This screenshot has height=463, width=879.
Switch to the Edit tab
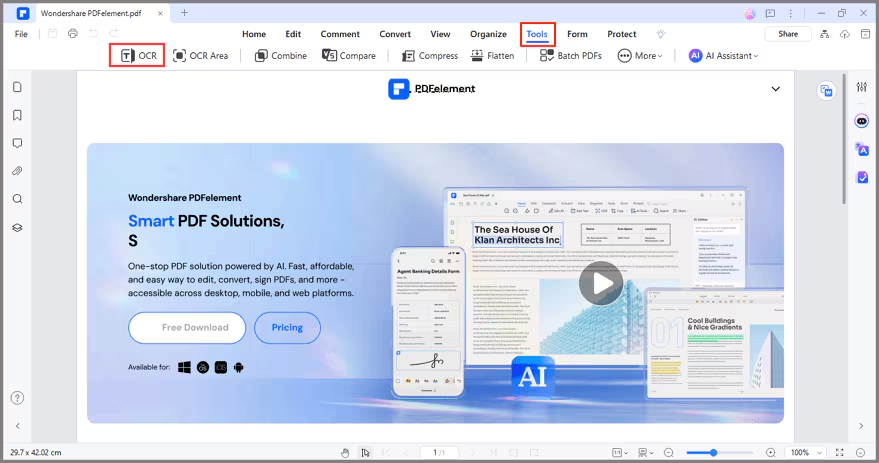tap(293, 34)
